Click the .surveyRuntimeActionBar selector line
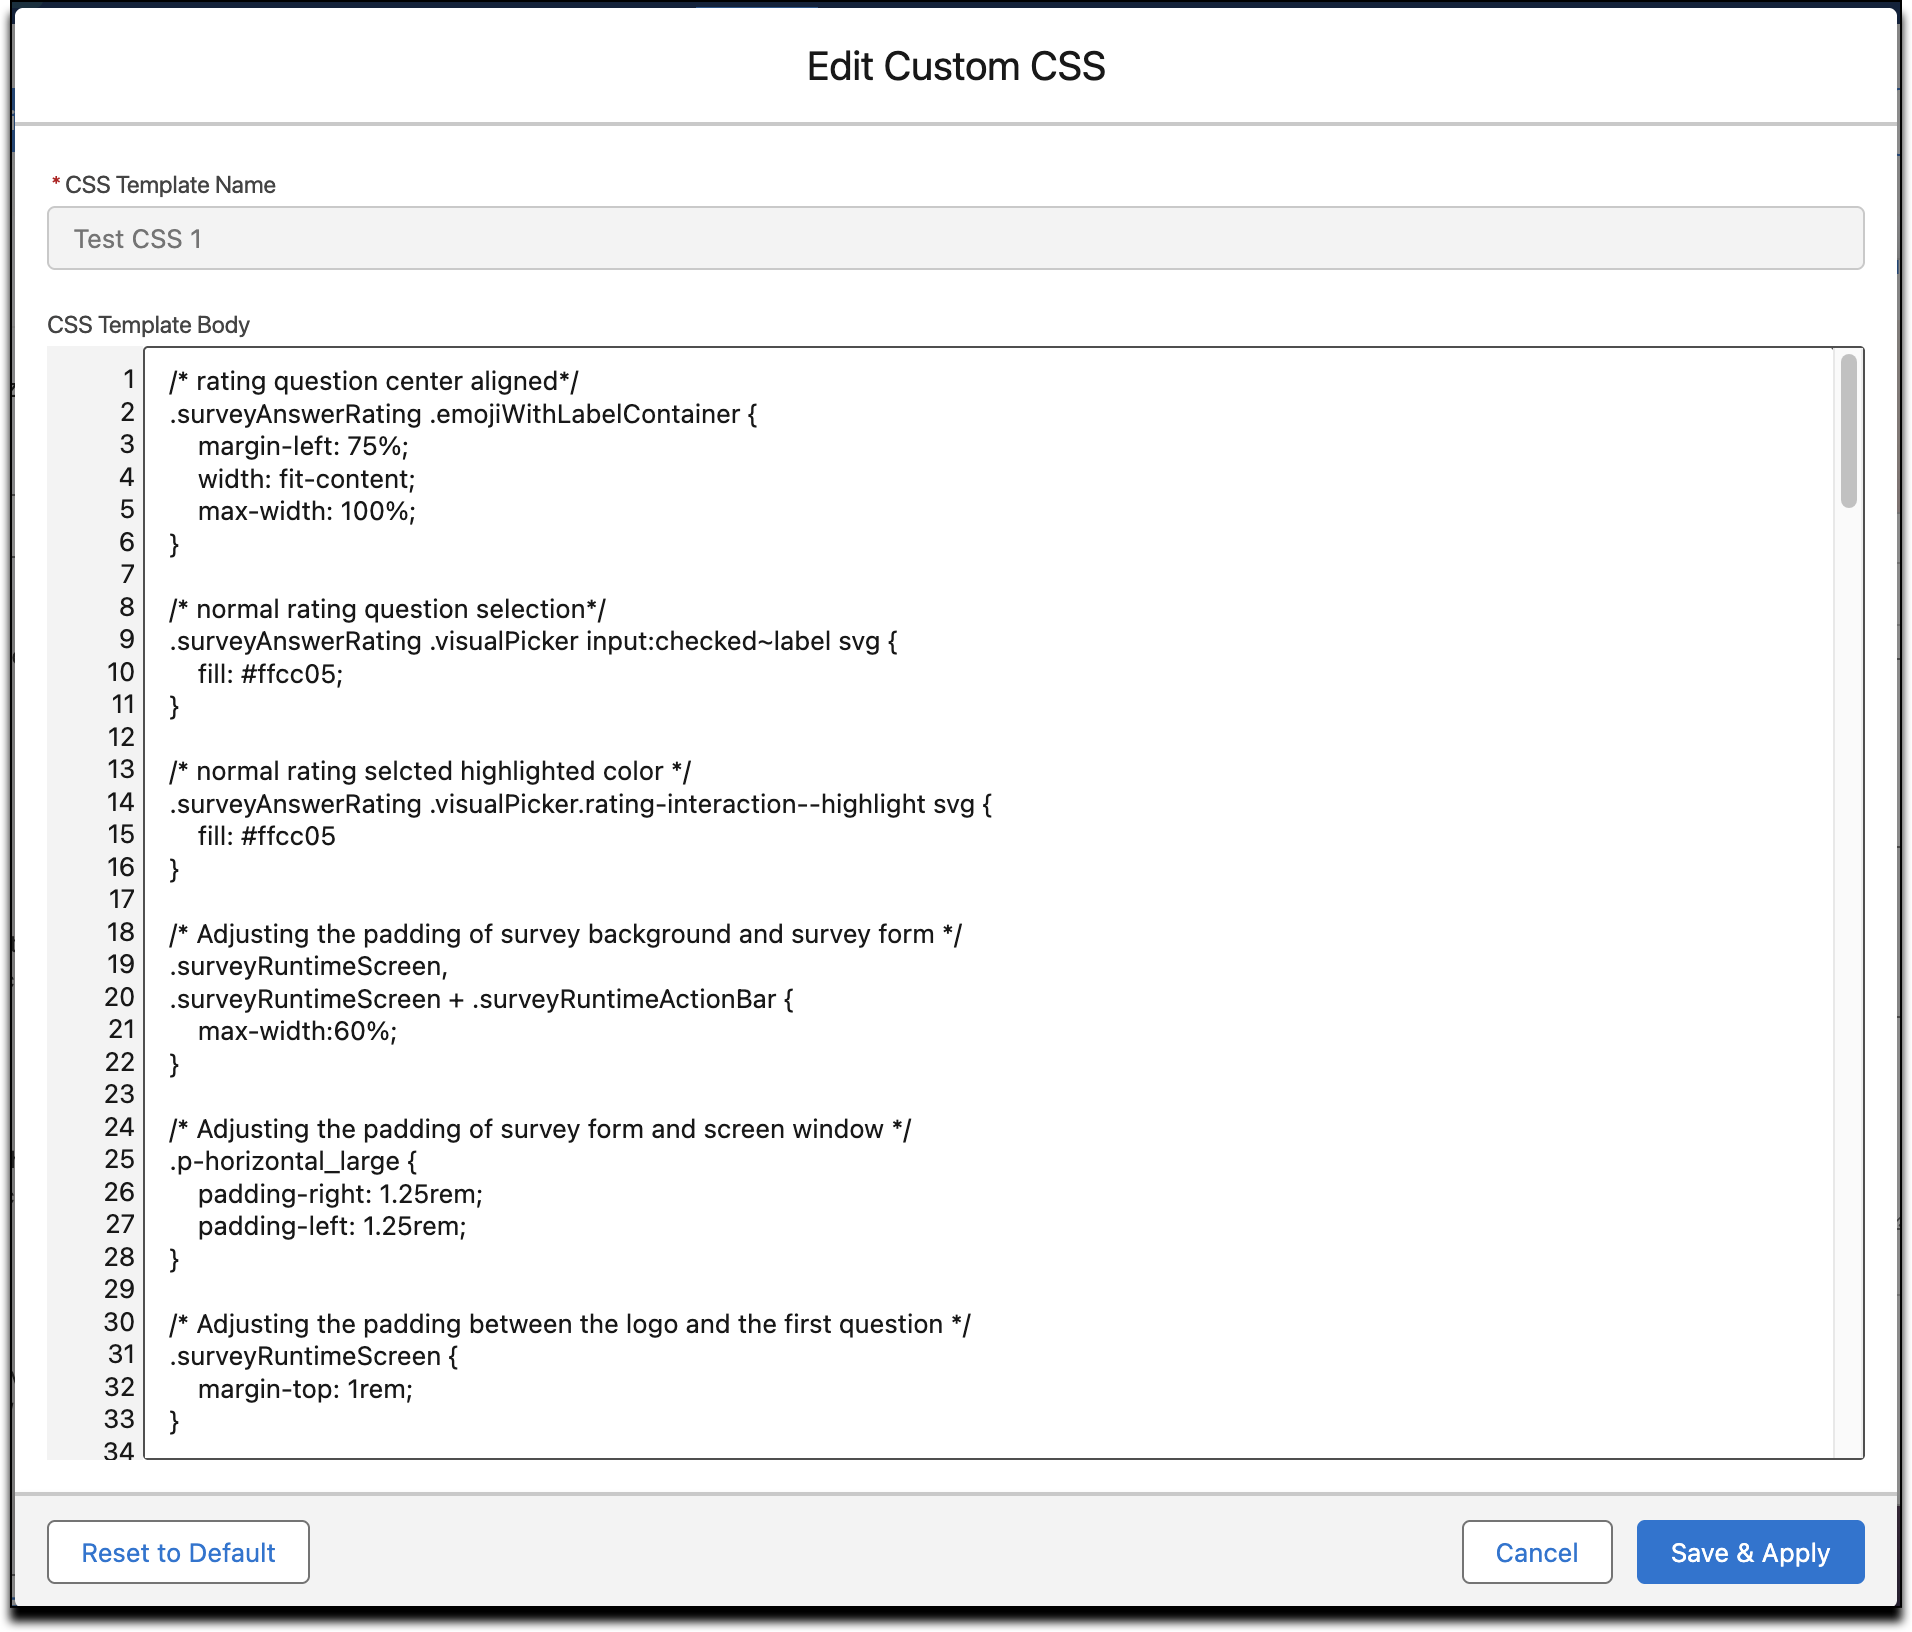 click(x=481, y=999)
